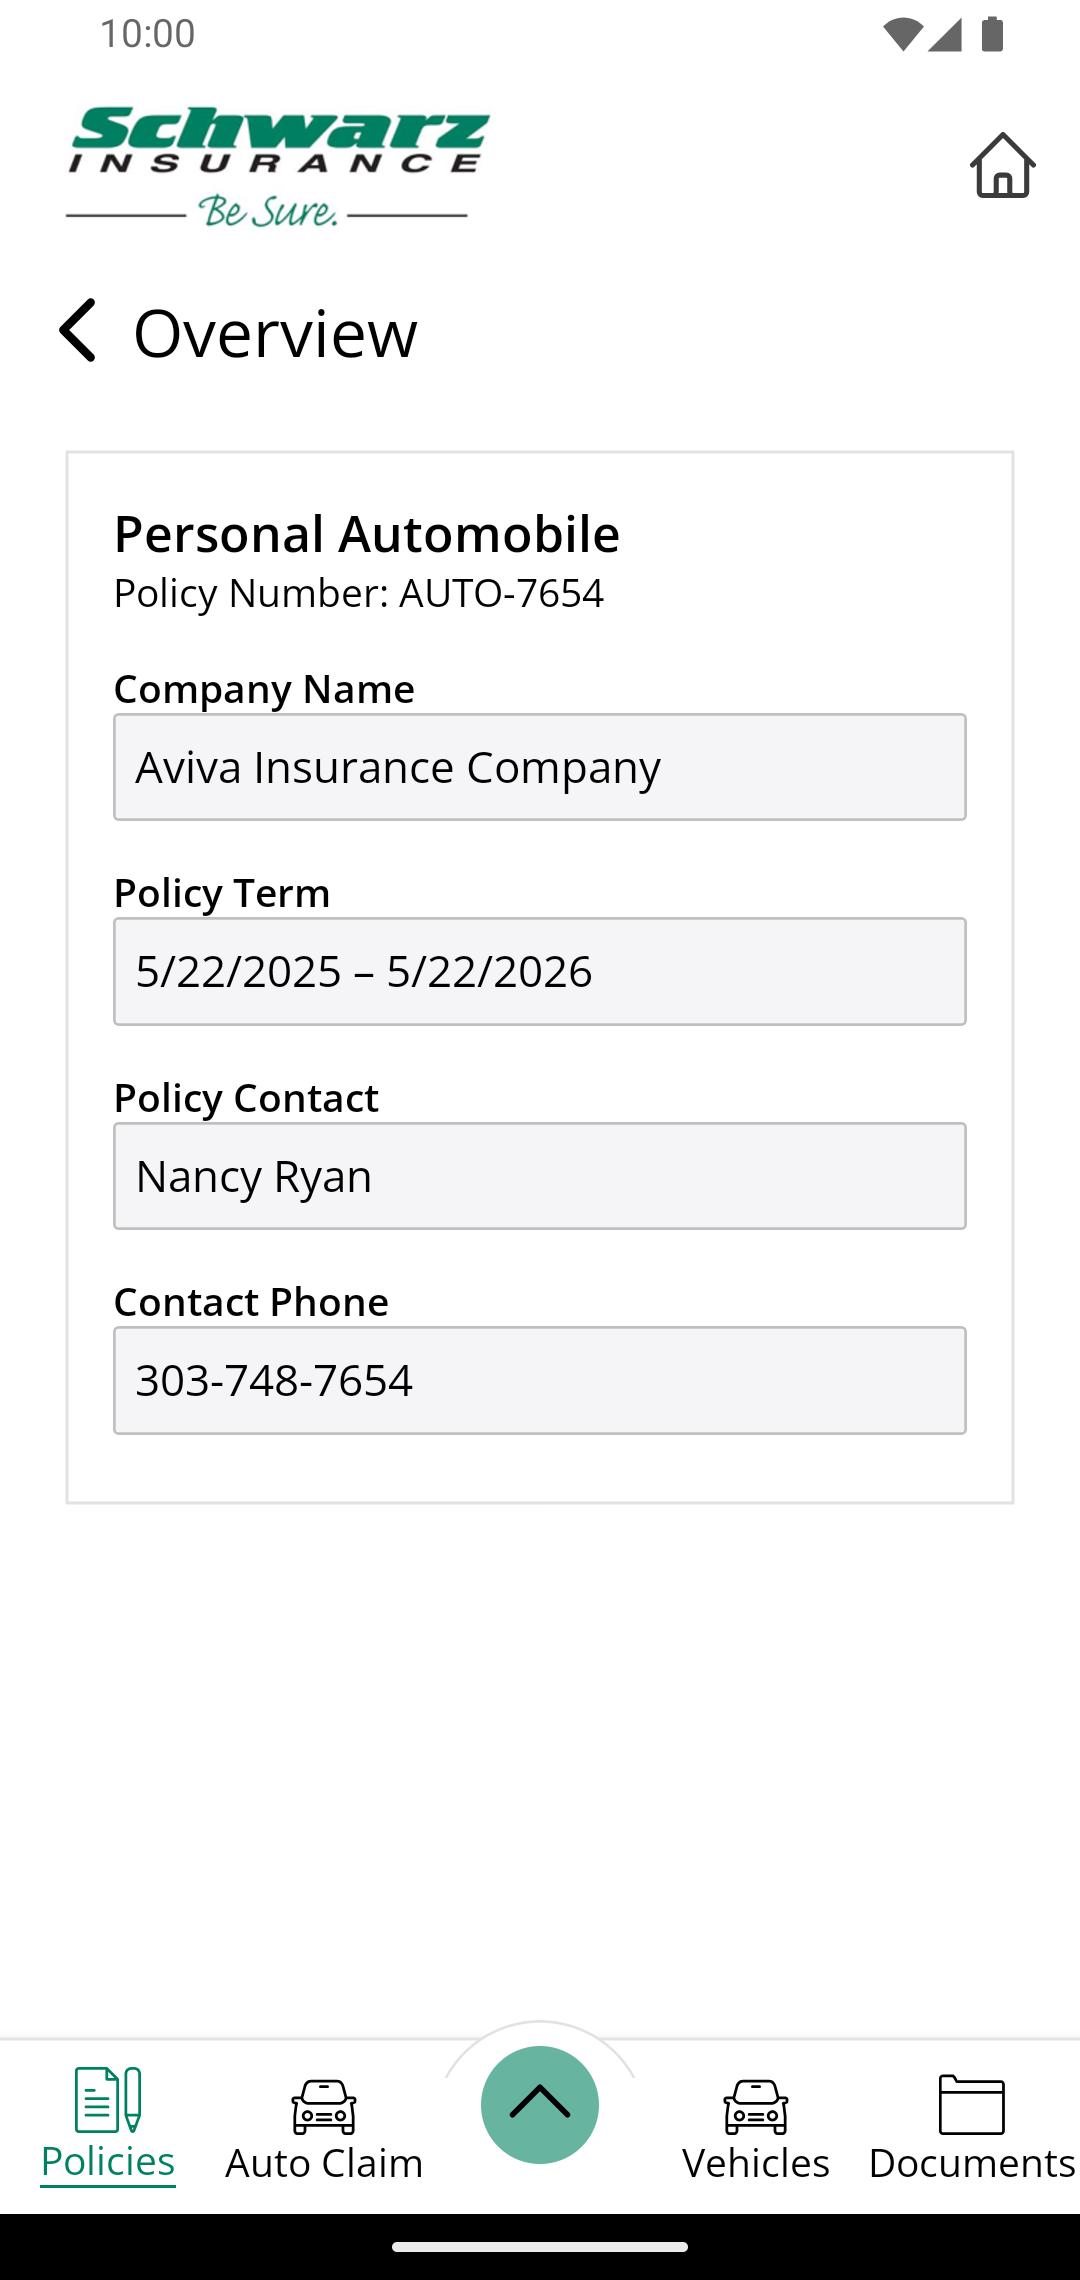The height and width of the screenshot is (2280, 1080).
Task: Select the Policies tab label
Action: [x=108, y=2162]
